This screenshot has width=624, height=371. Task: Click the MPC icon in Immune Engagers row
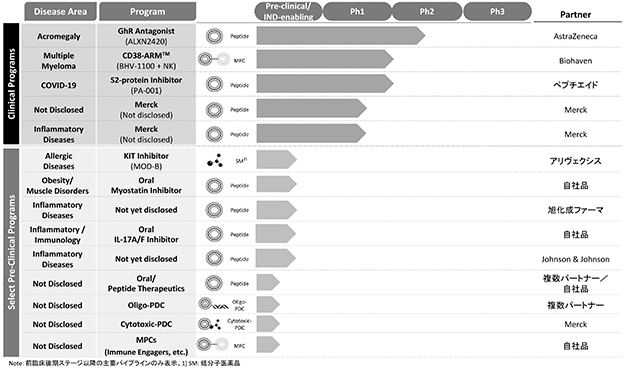pyautogui.click(x=213, y=344)
